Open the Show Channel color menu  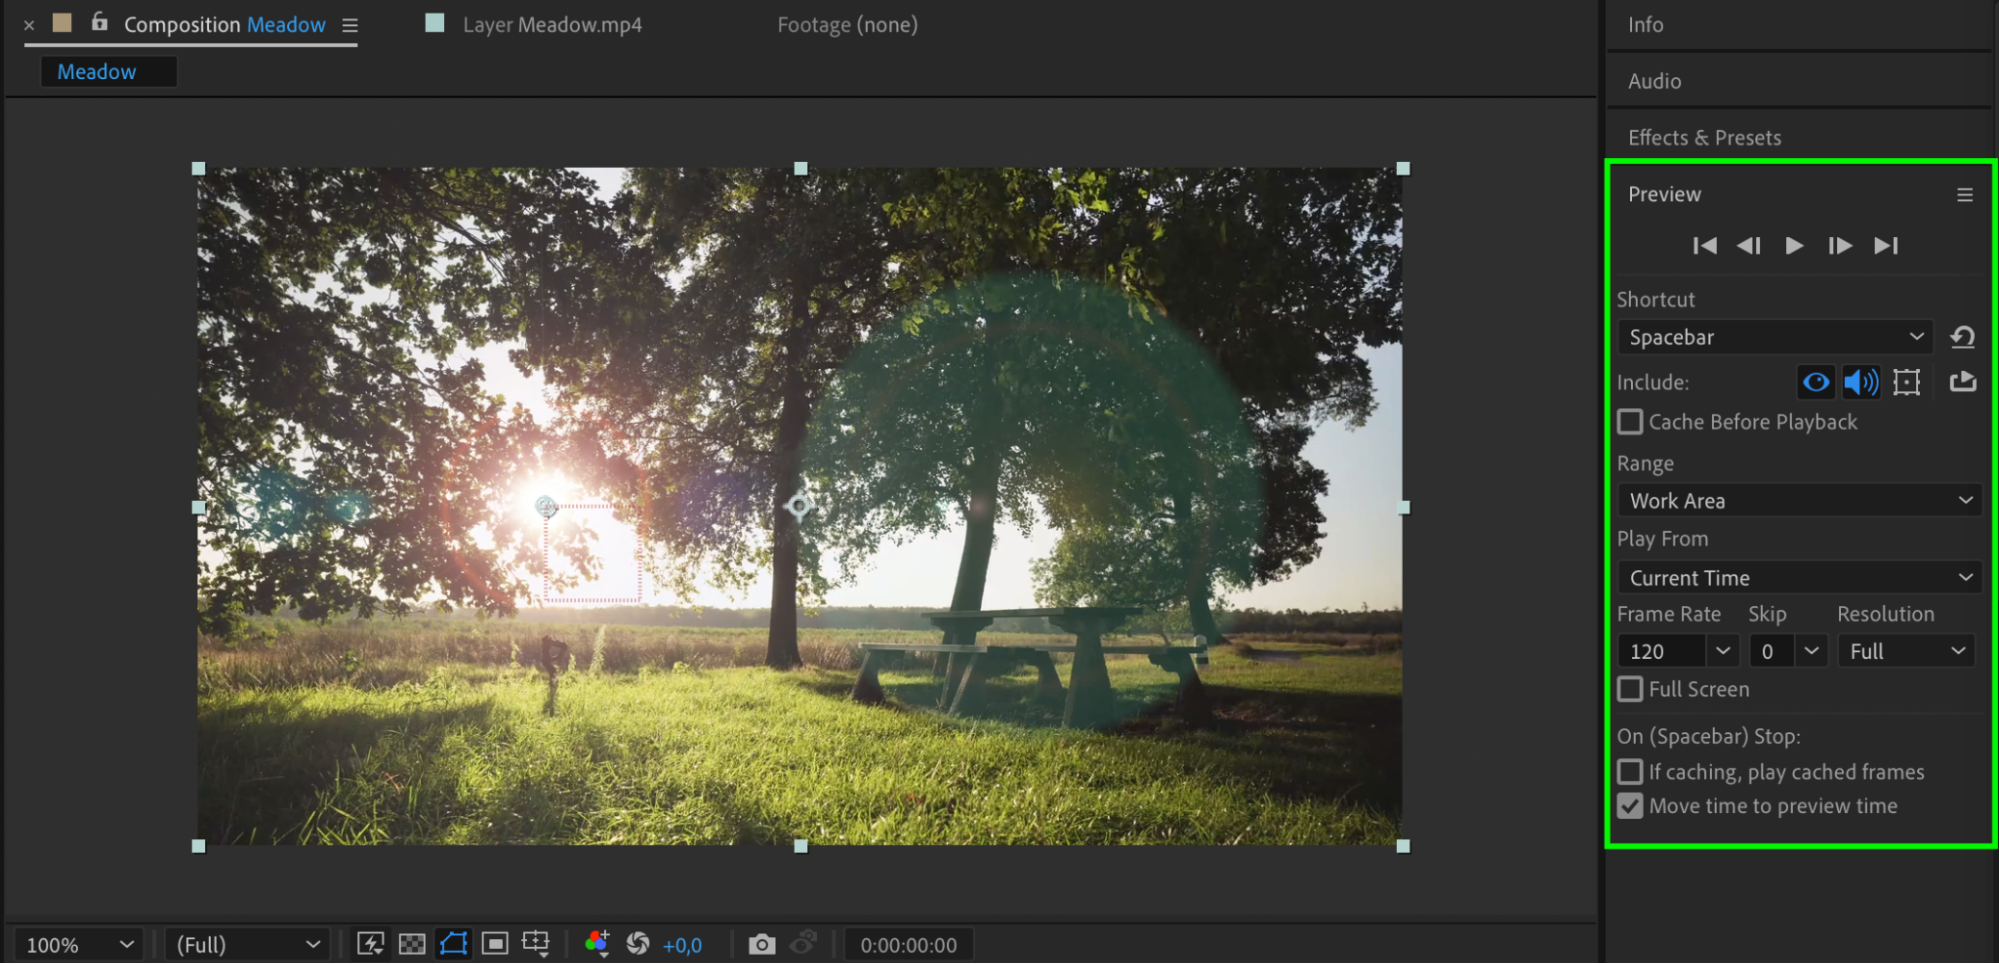tap(597, 944)
